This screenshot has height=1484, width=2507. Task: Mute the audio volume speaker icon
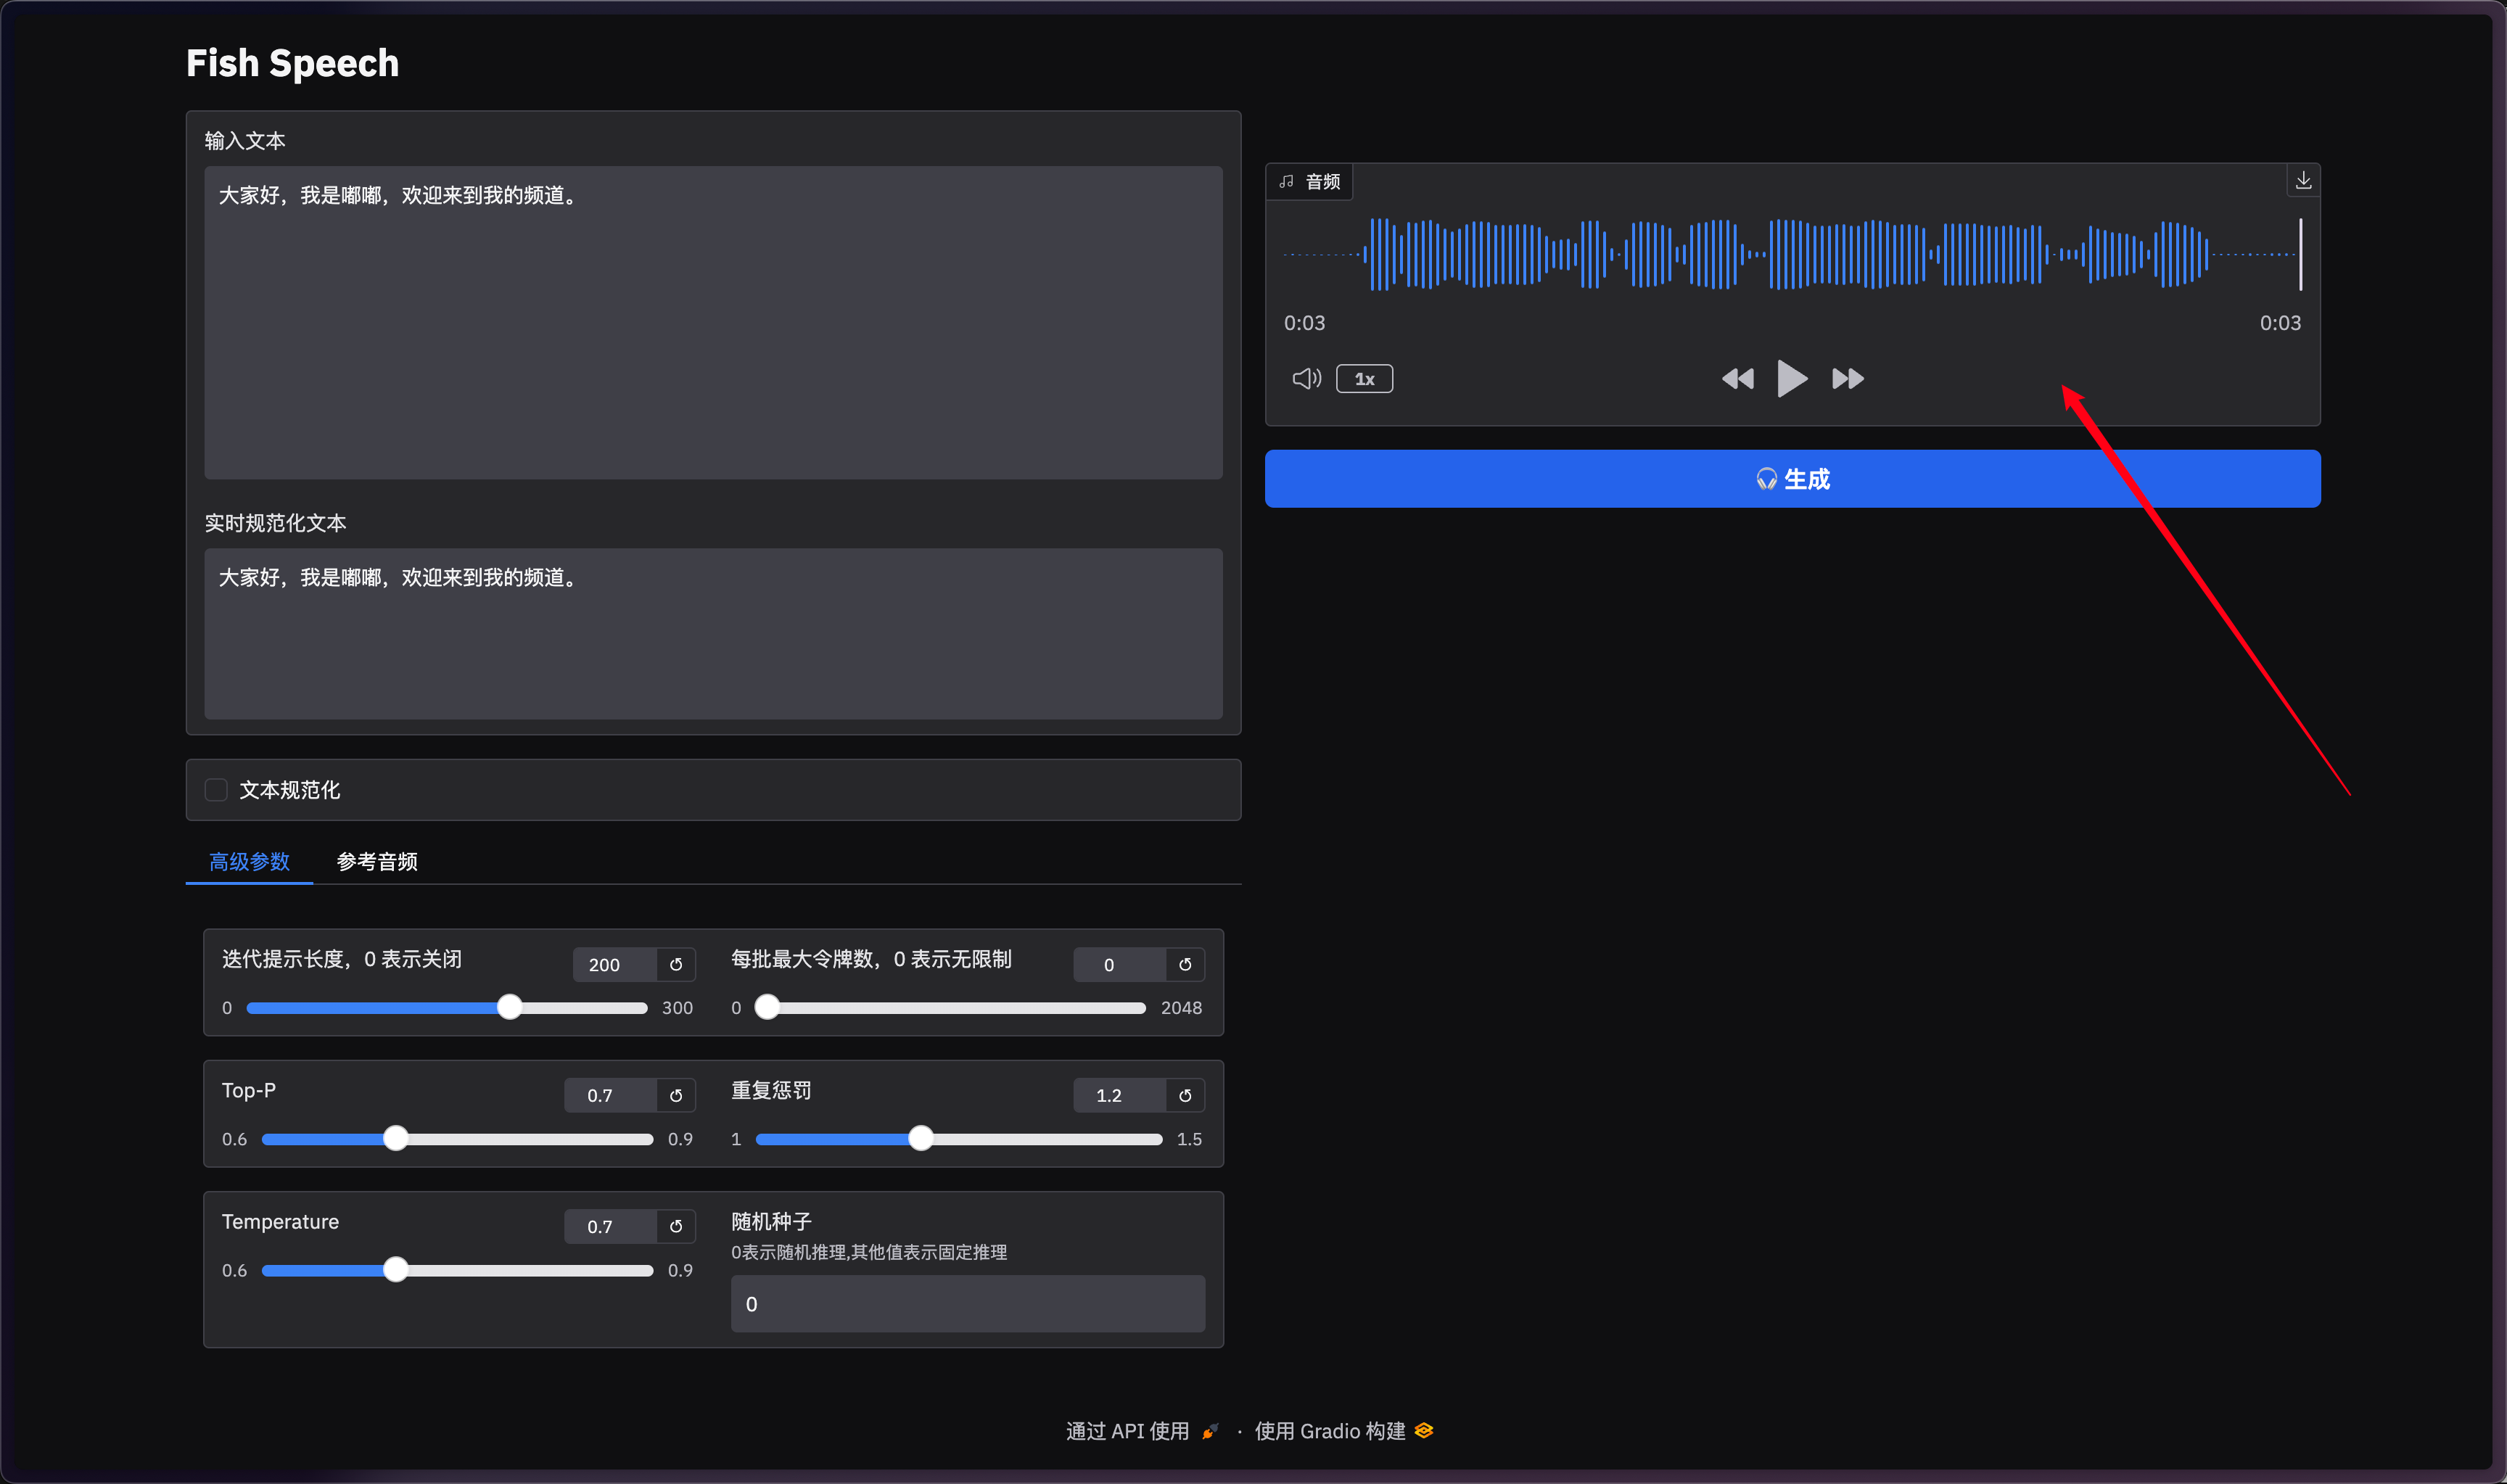(x=1306, y=379)
